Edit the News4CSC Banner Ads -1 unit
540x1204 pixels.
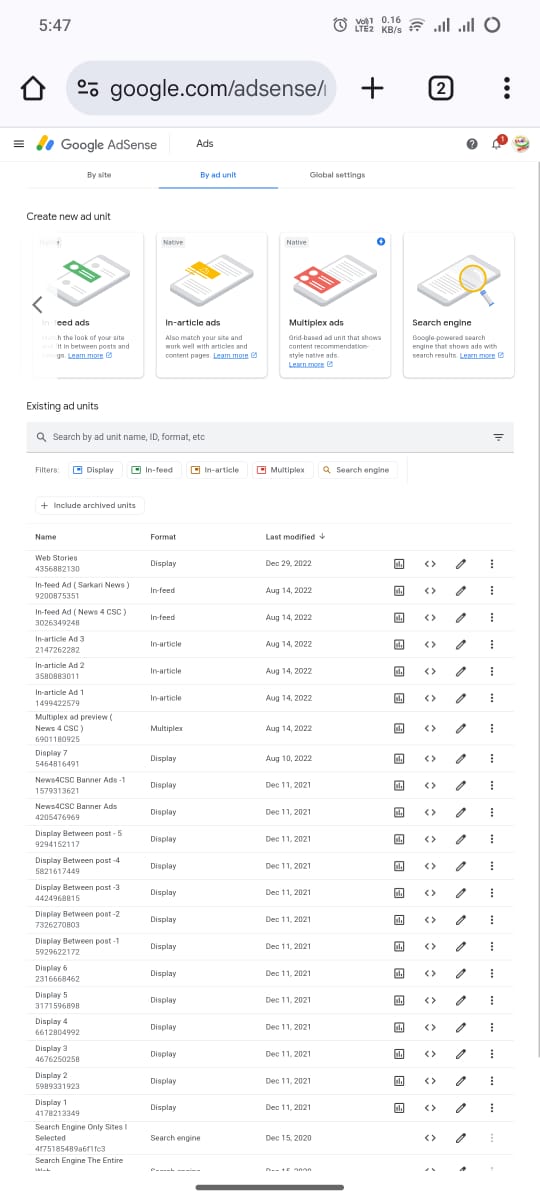(461, 786)
